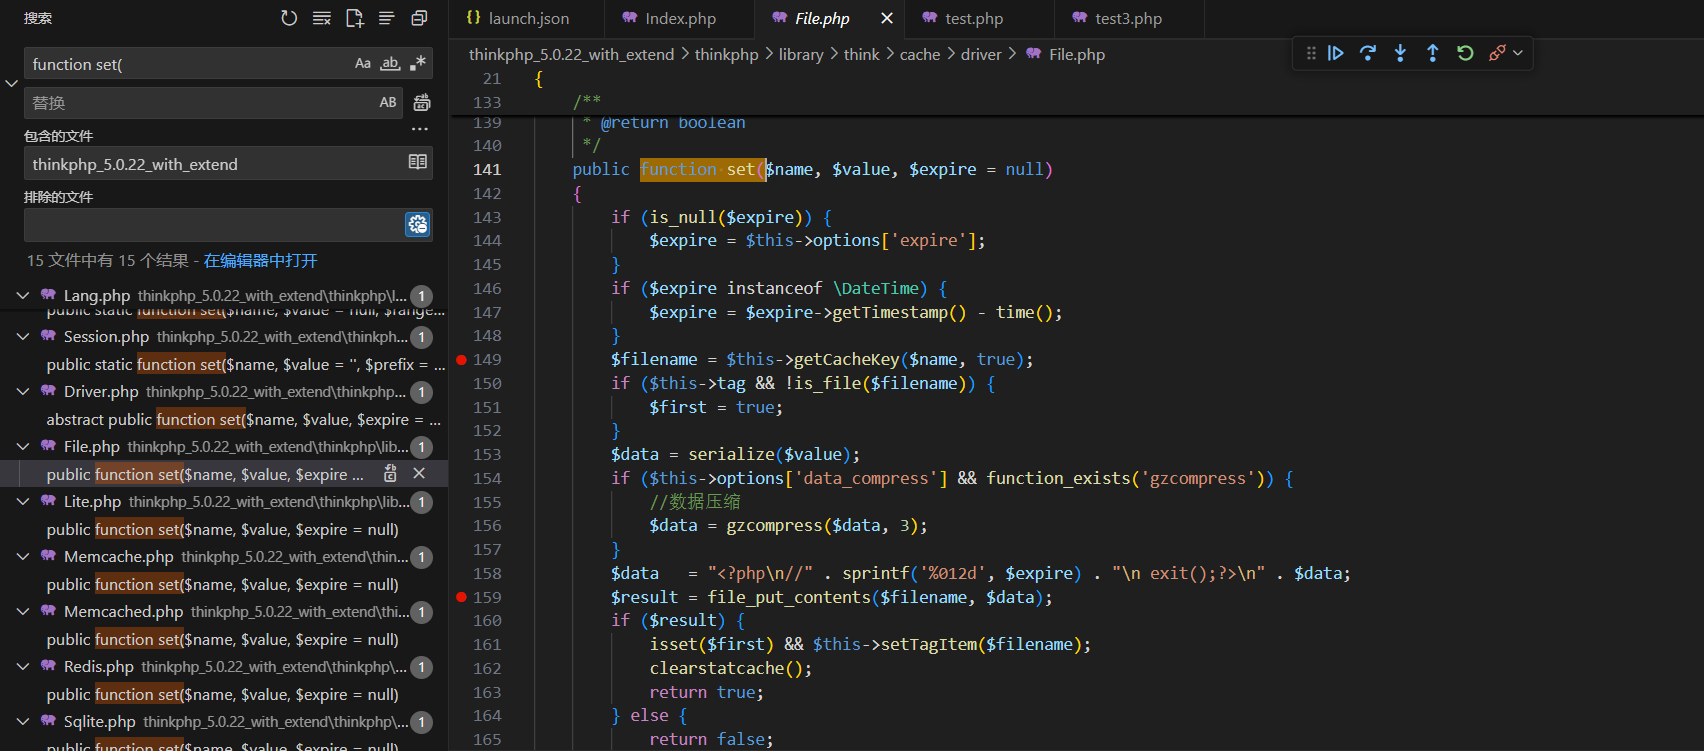Step over in the debug toolbar
Viewport: 1704px width, 751px height.
pos(1368,53)
